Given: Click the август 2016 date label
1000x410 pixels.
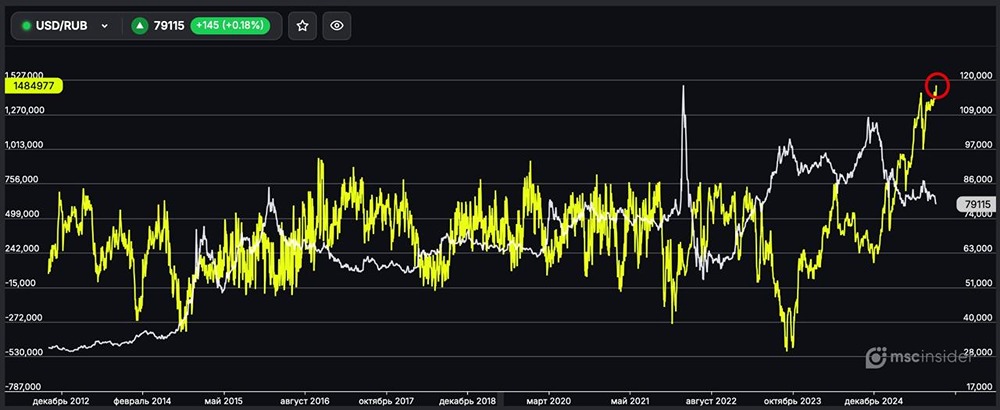Looking at the screenshot, I should coord(305,401).
